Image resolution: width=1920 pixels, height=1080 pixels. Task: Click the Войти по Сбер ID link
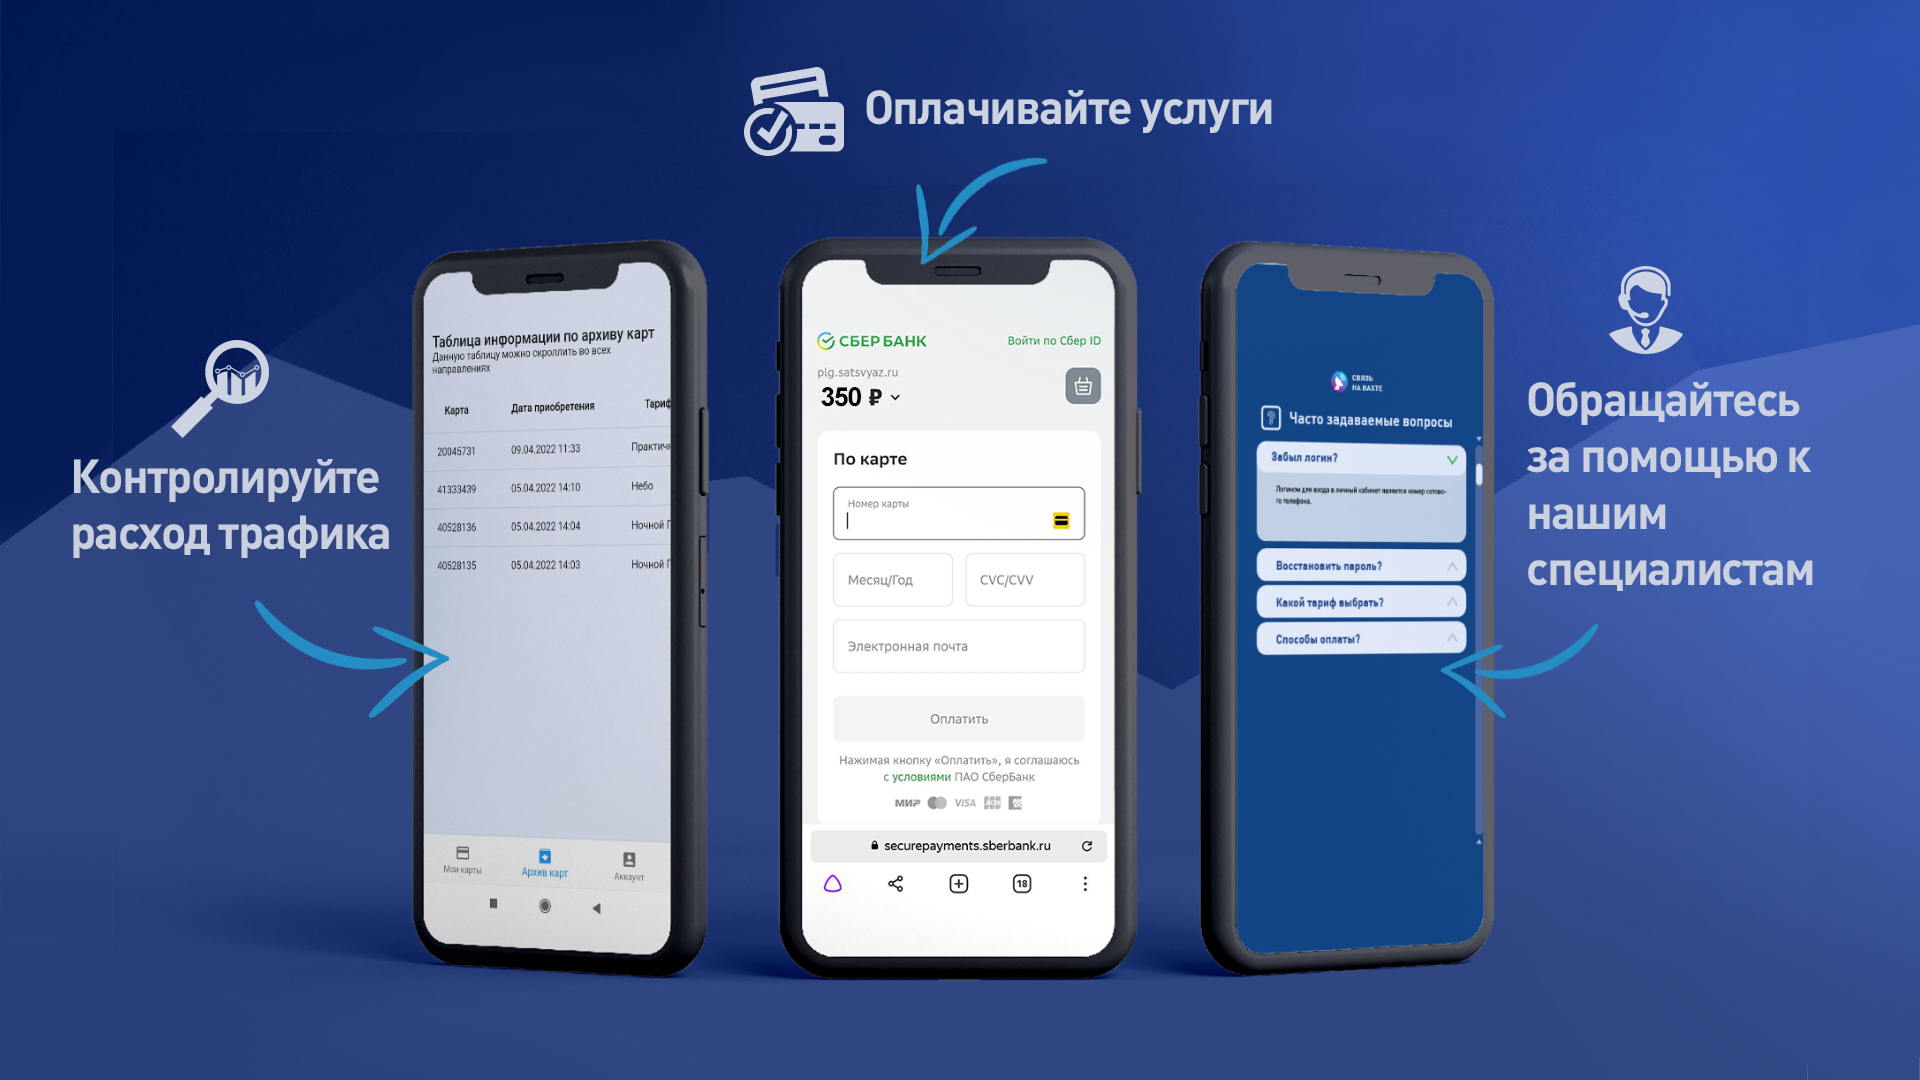pos(1056,340)
